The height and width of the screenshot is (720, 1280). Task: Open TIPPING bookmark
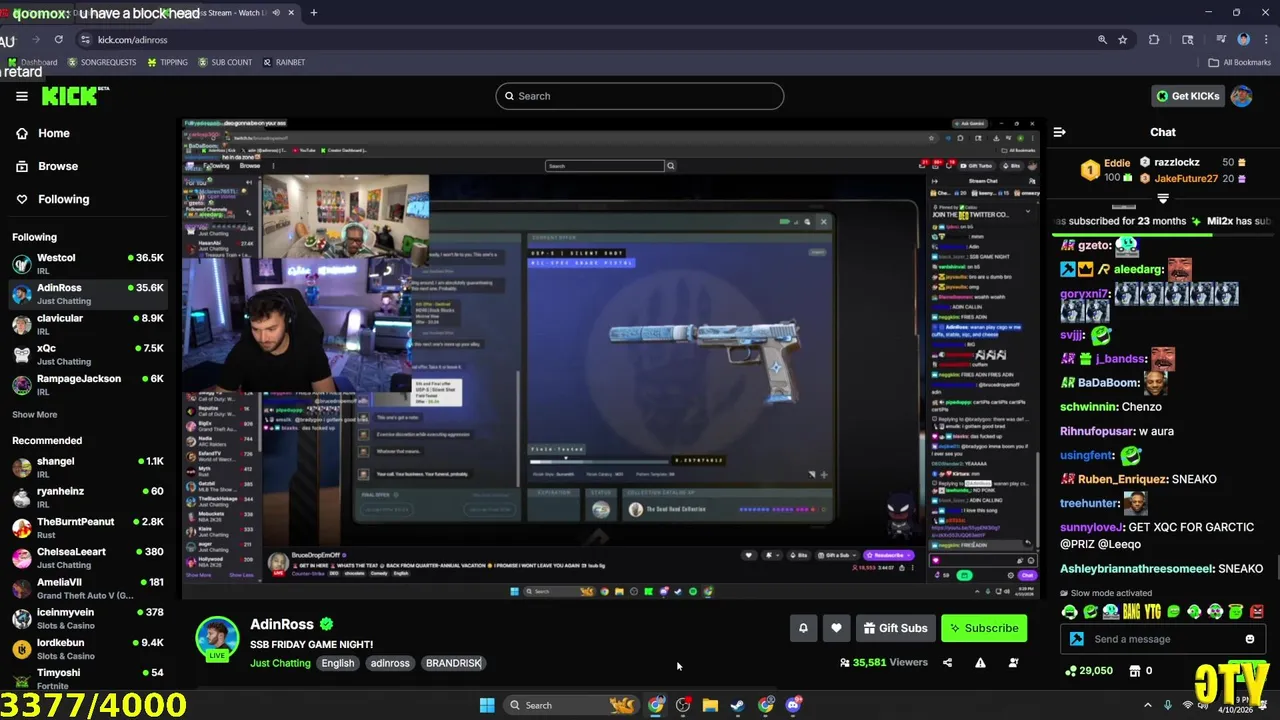[x=167, y=62]
